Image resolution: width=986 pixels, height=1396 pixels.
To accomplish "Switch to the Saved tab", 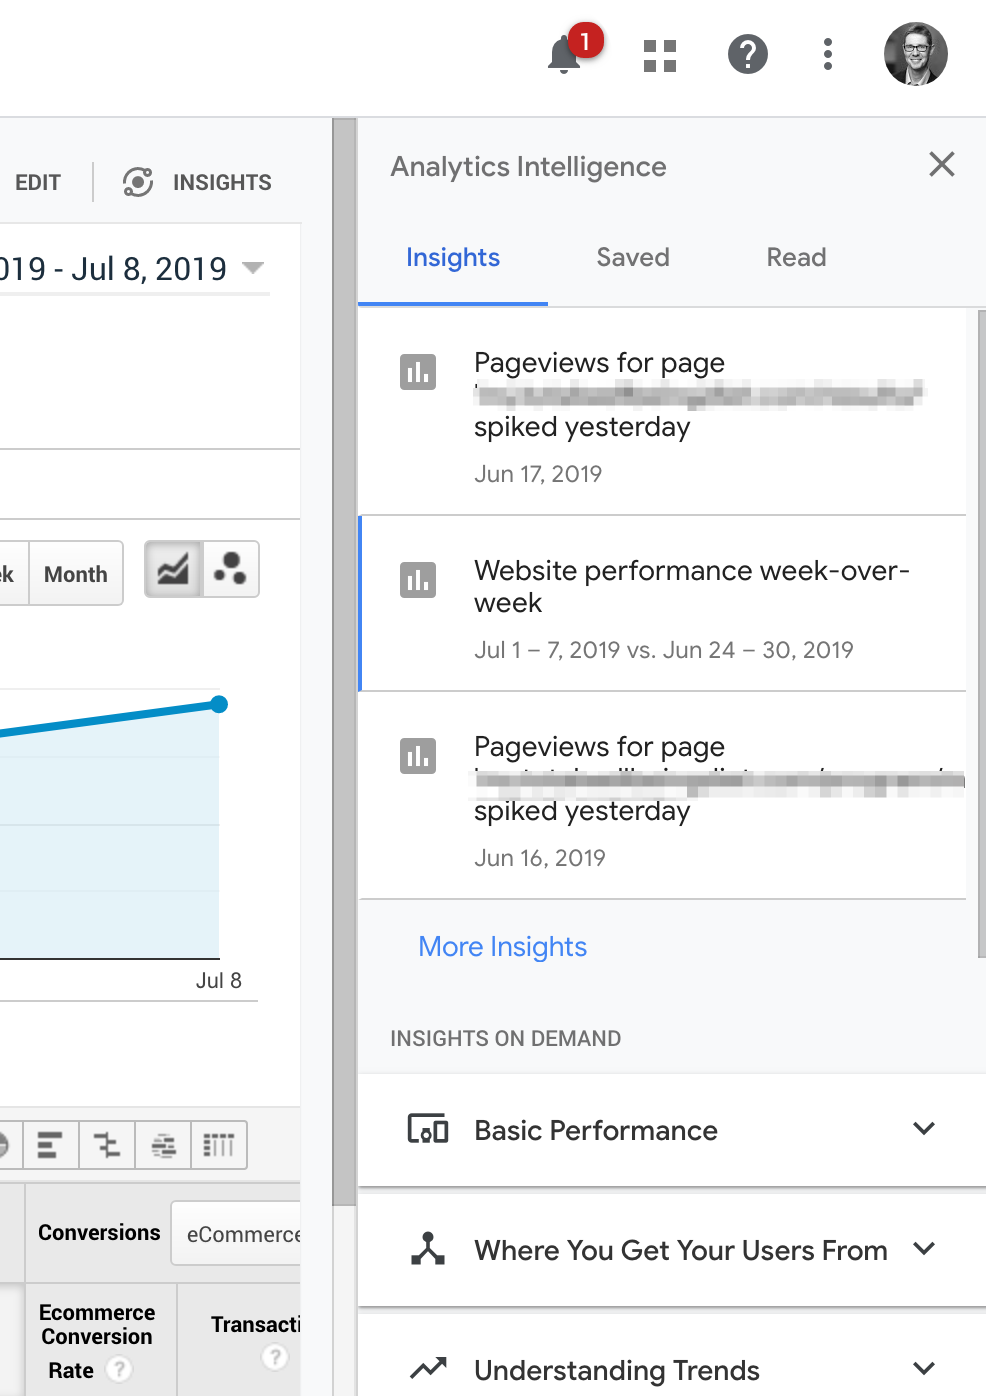I will pos(633,258).
